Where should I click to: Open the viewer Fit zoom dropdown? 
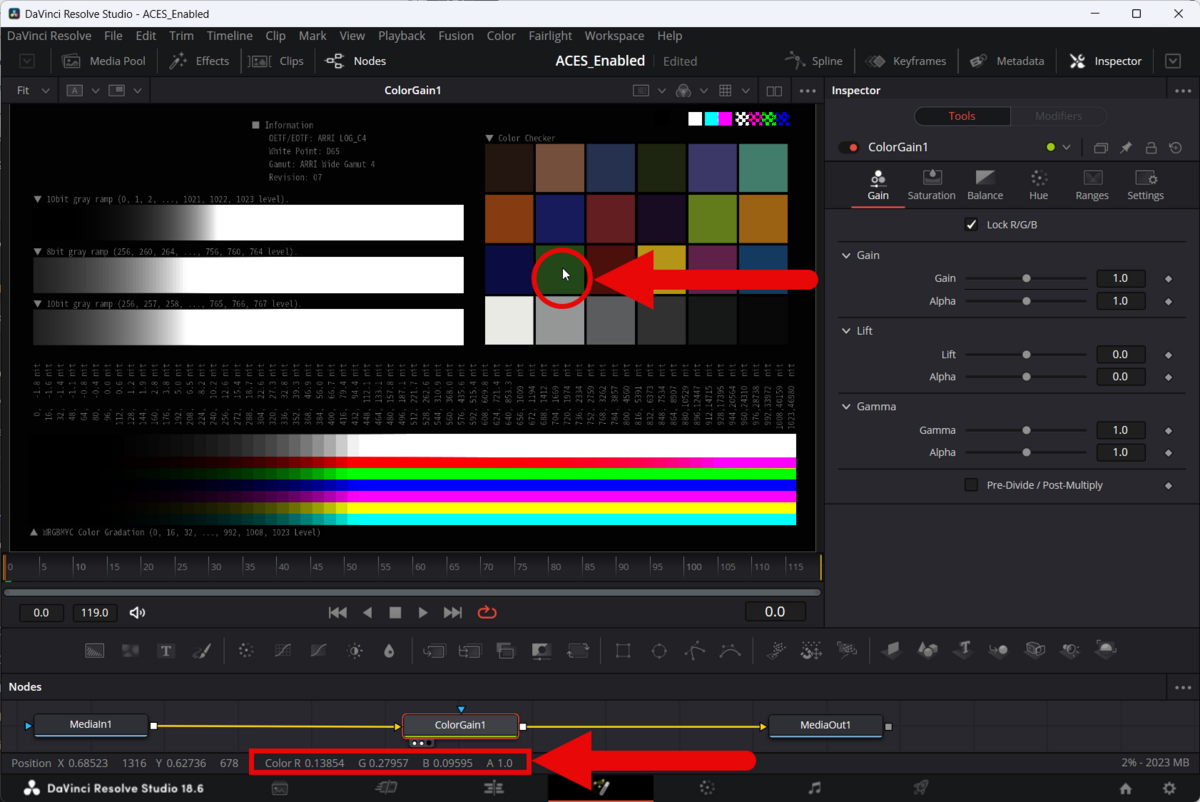pyautogui.click(x=35, y=90)
